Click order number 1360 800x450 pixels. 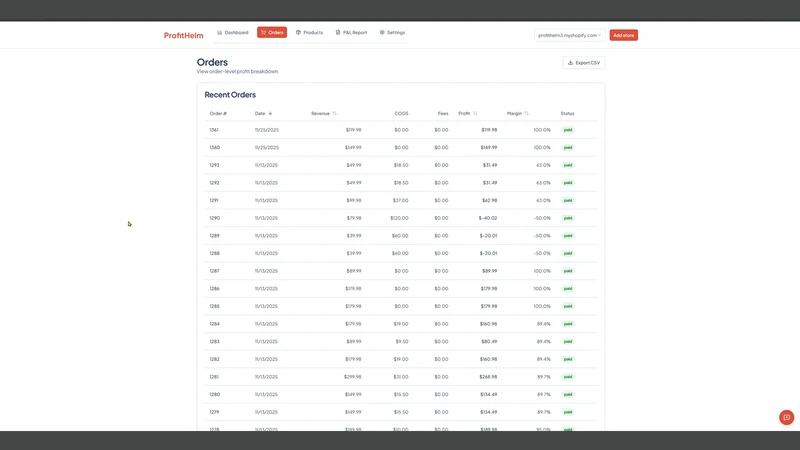214,147
